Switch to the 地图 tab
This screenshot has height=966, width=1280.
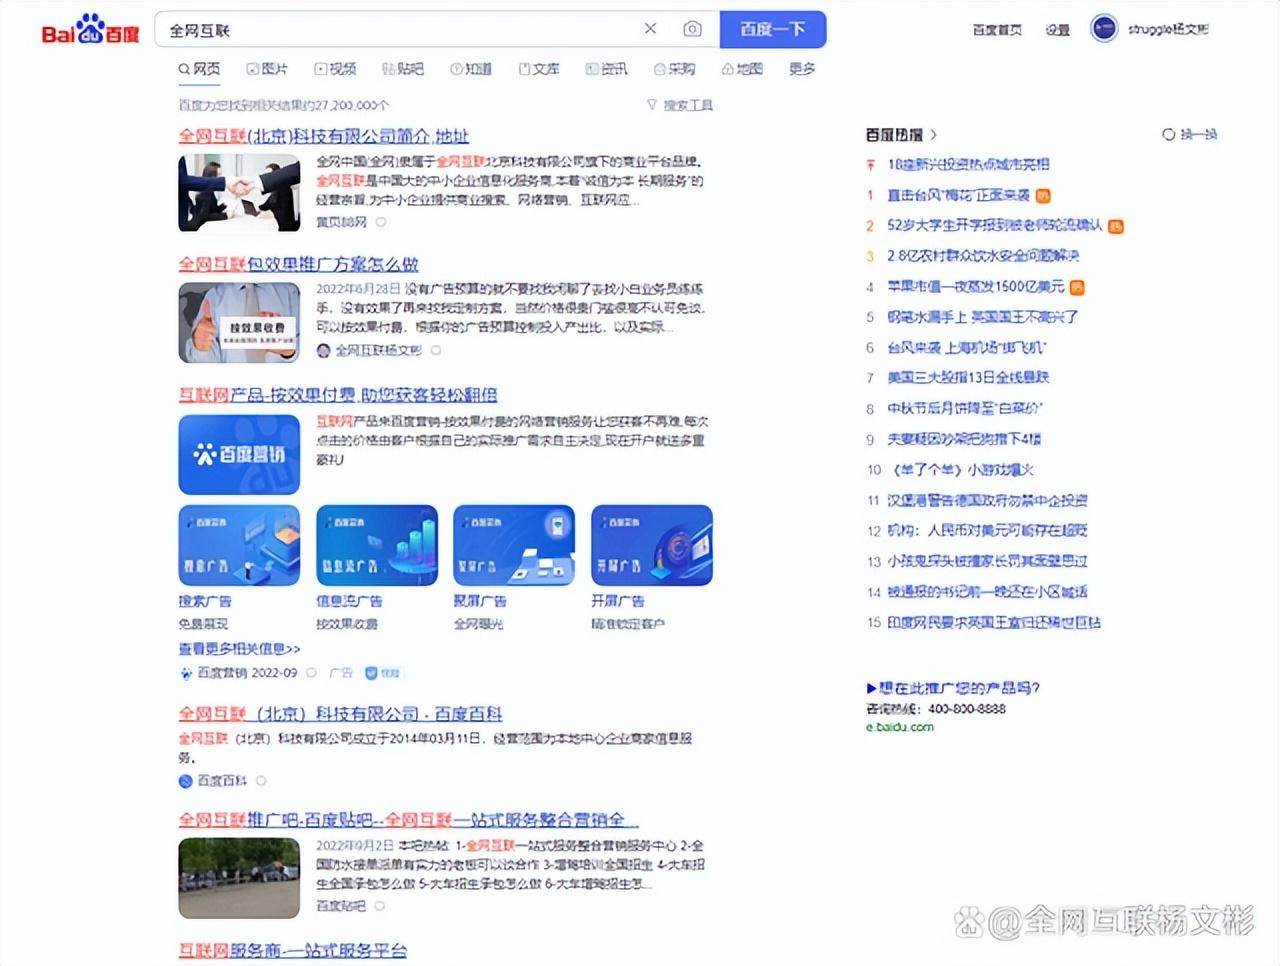tap(742, 69)
